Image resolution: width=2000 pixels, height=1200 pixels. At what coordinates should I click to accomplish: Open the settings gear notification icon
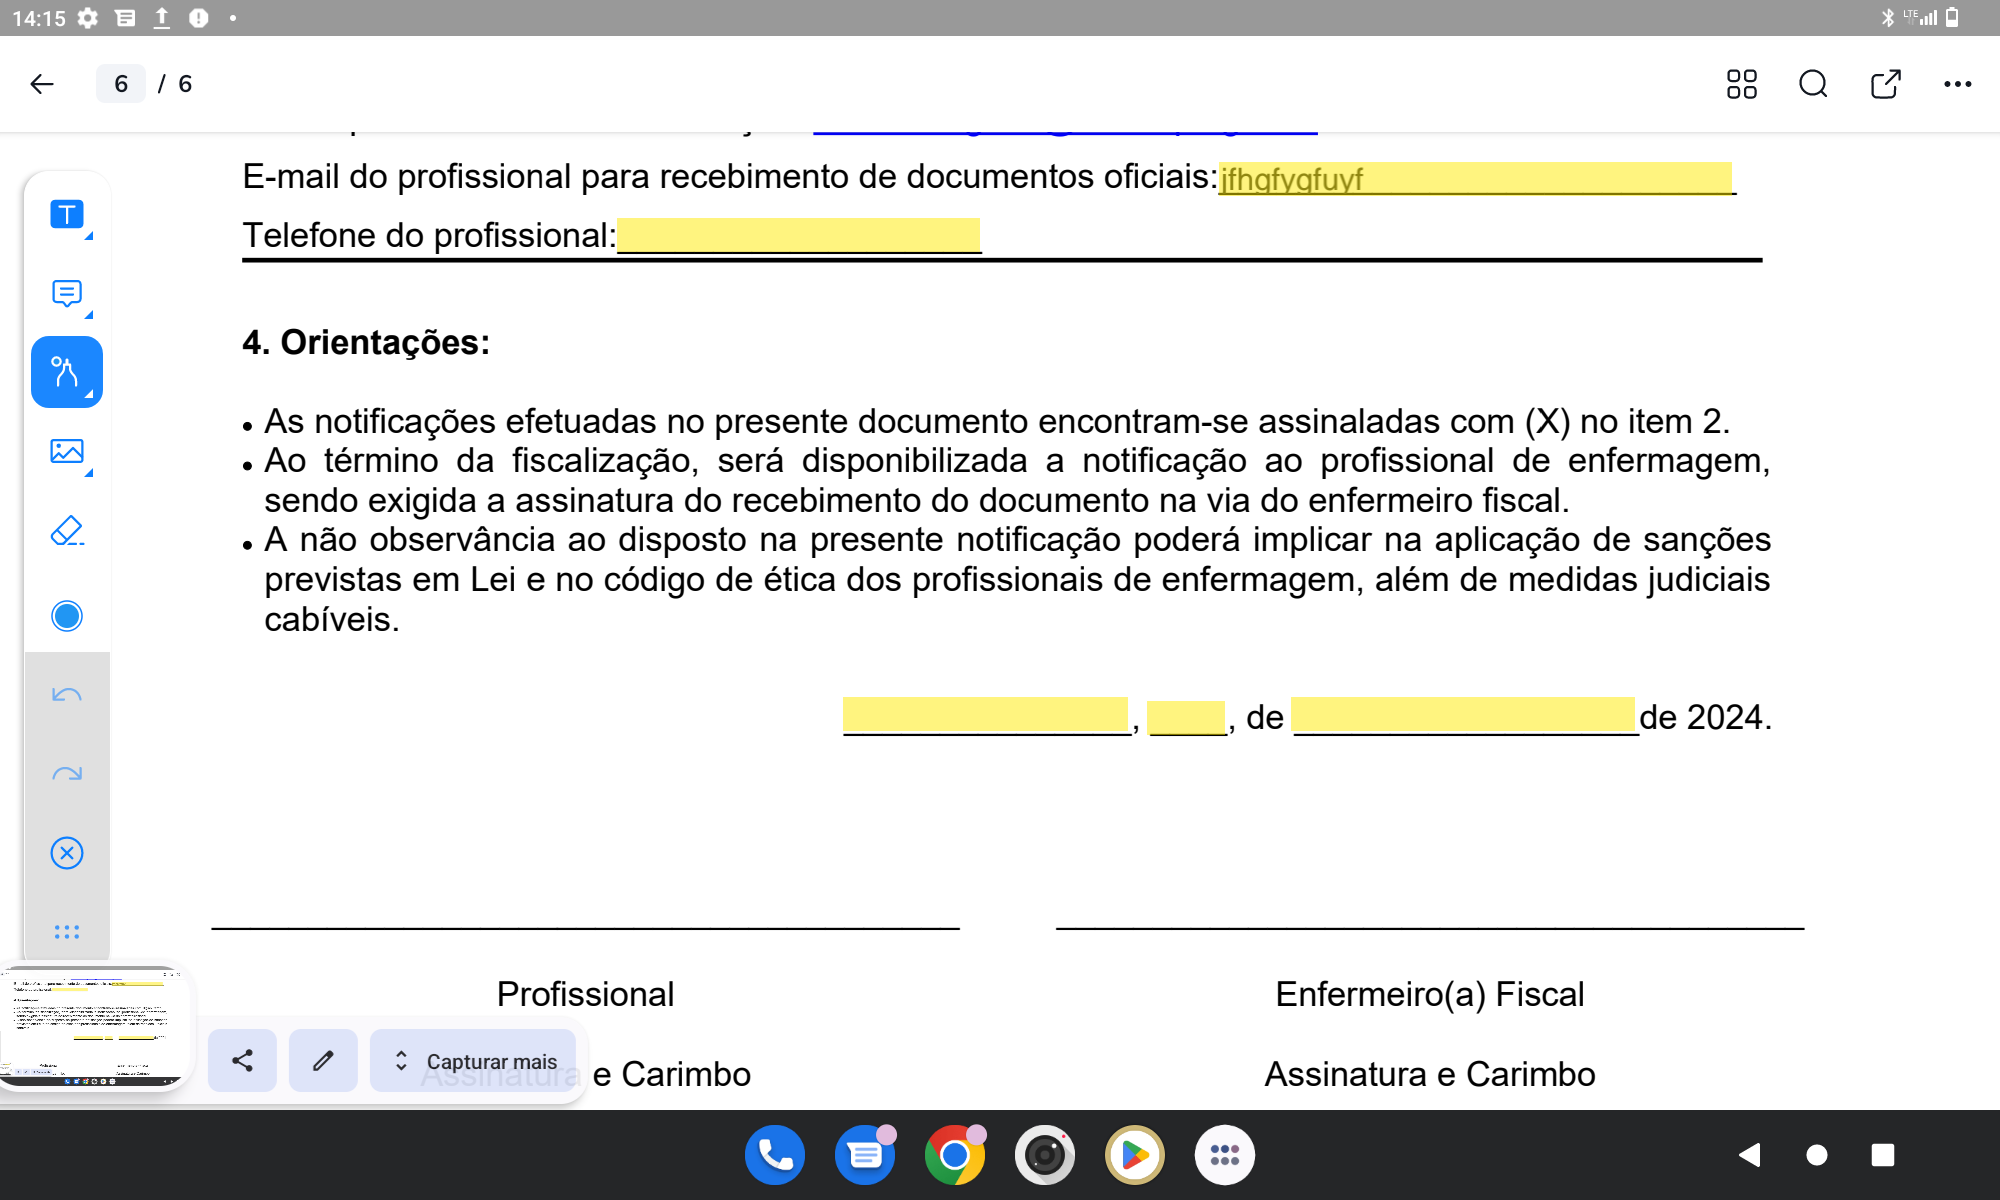[x=88, y=18]
